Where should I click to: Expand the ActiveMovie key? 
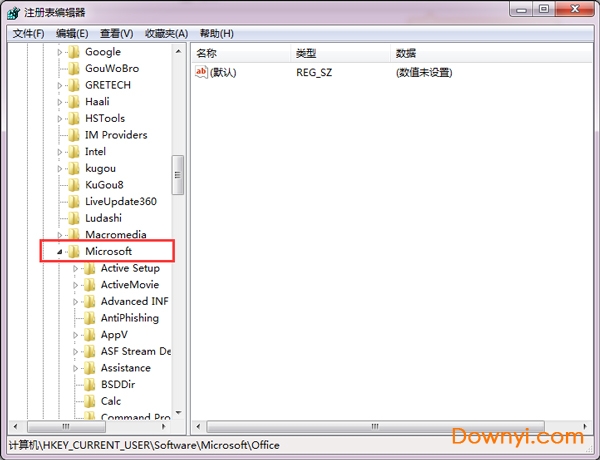pos(75,285)
